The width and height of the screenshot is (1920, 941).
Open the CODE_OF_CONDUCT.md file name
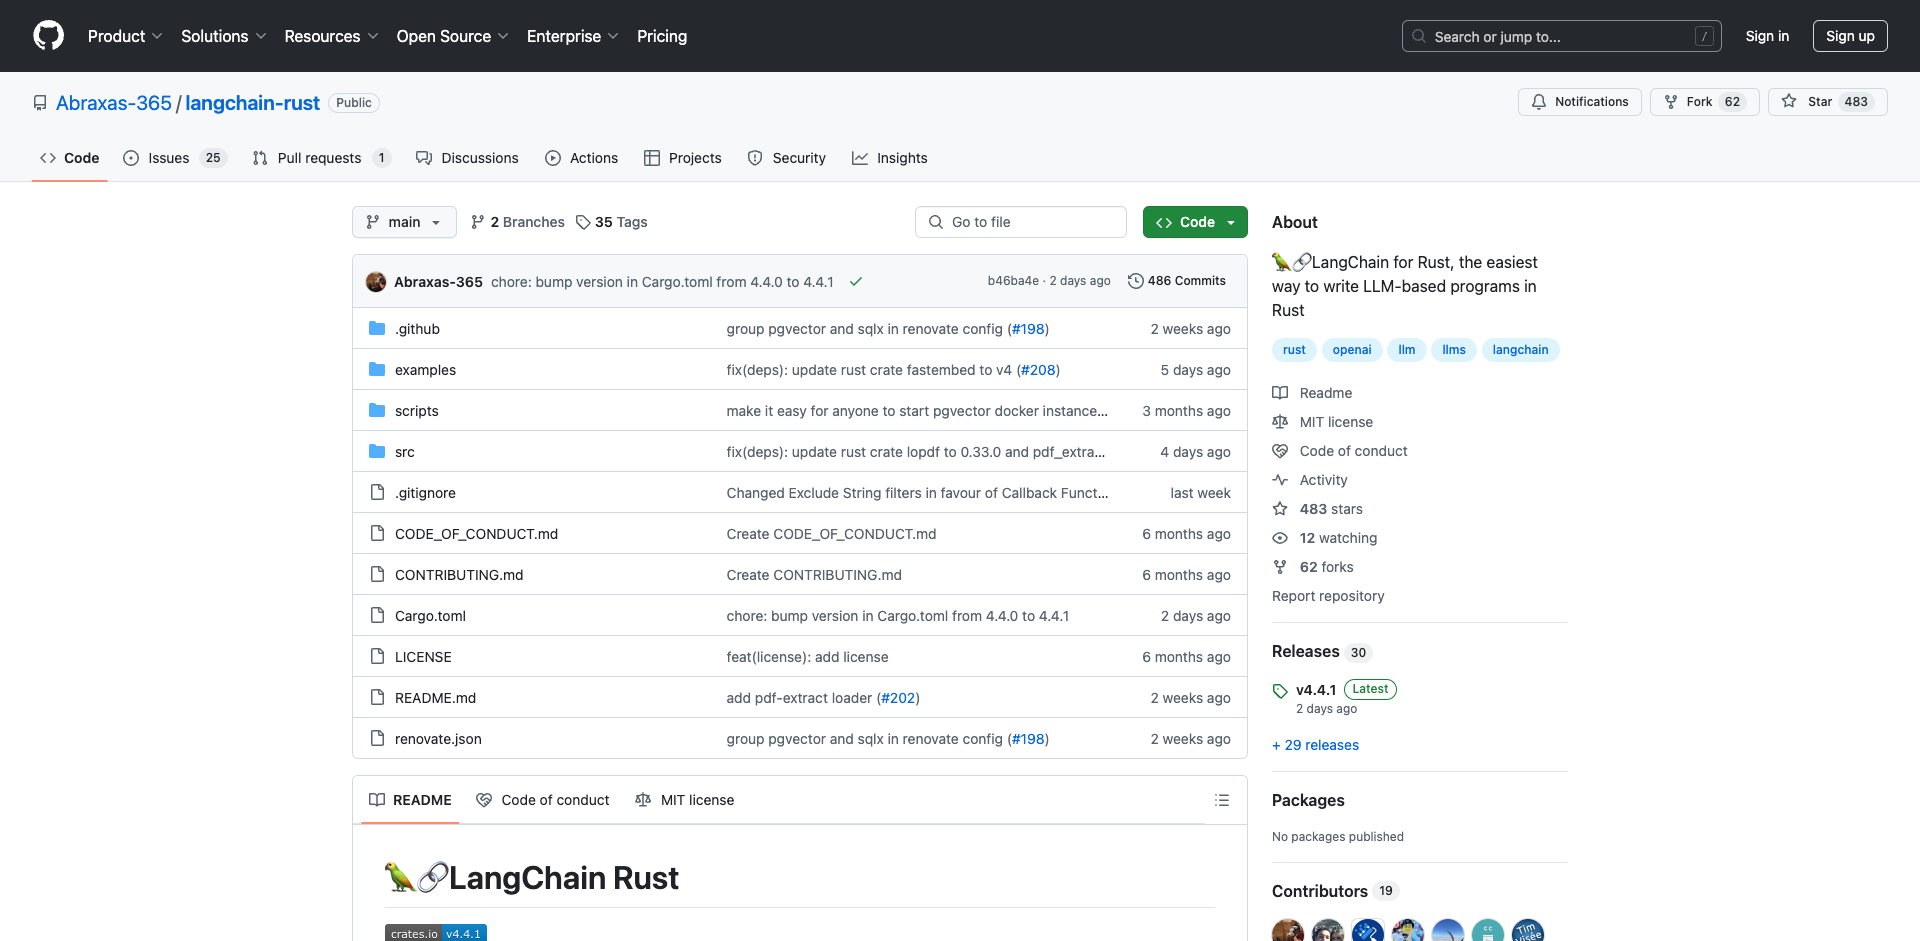pos(476,534)
